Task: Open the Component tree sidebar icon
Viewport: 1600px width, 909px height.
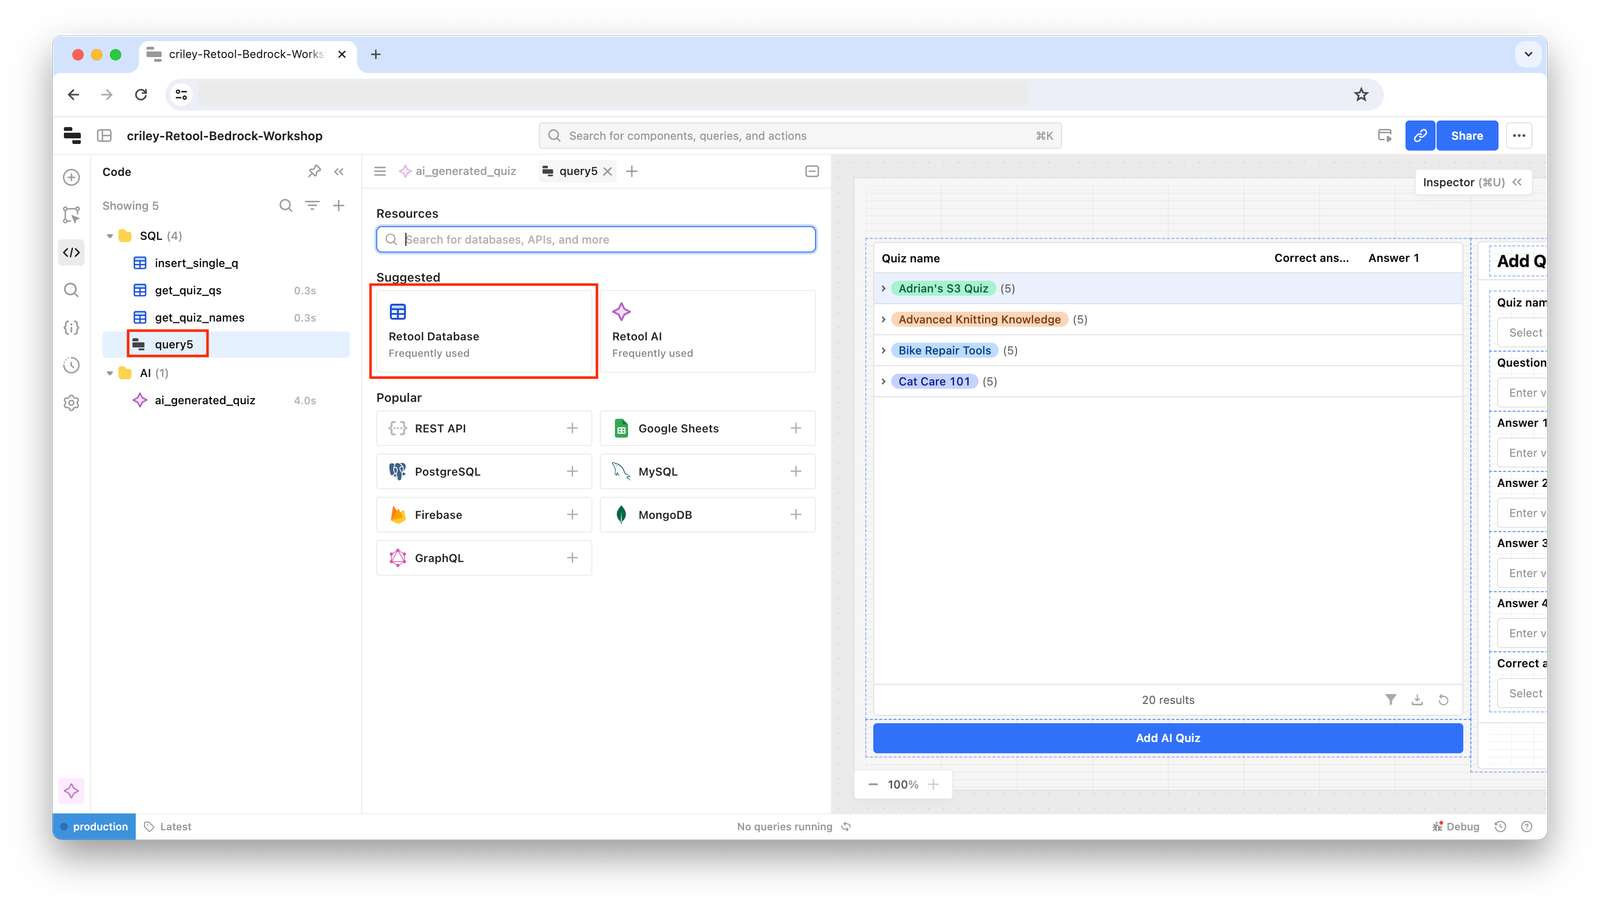Action: (x=71, y=215)
